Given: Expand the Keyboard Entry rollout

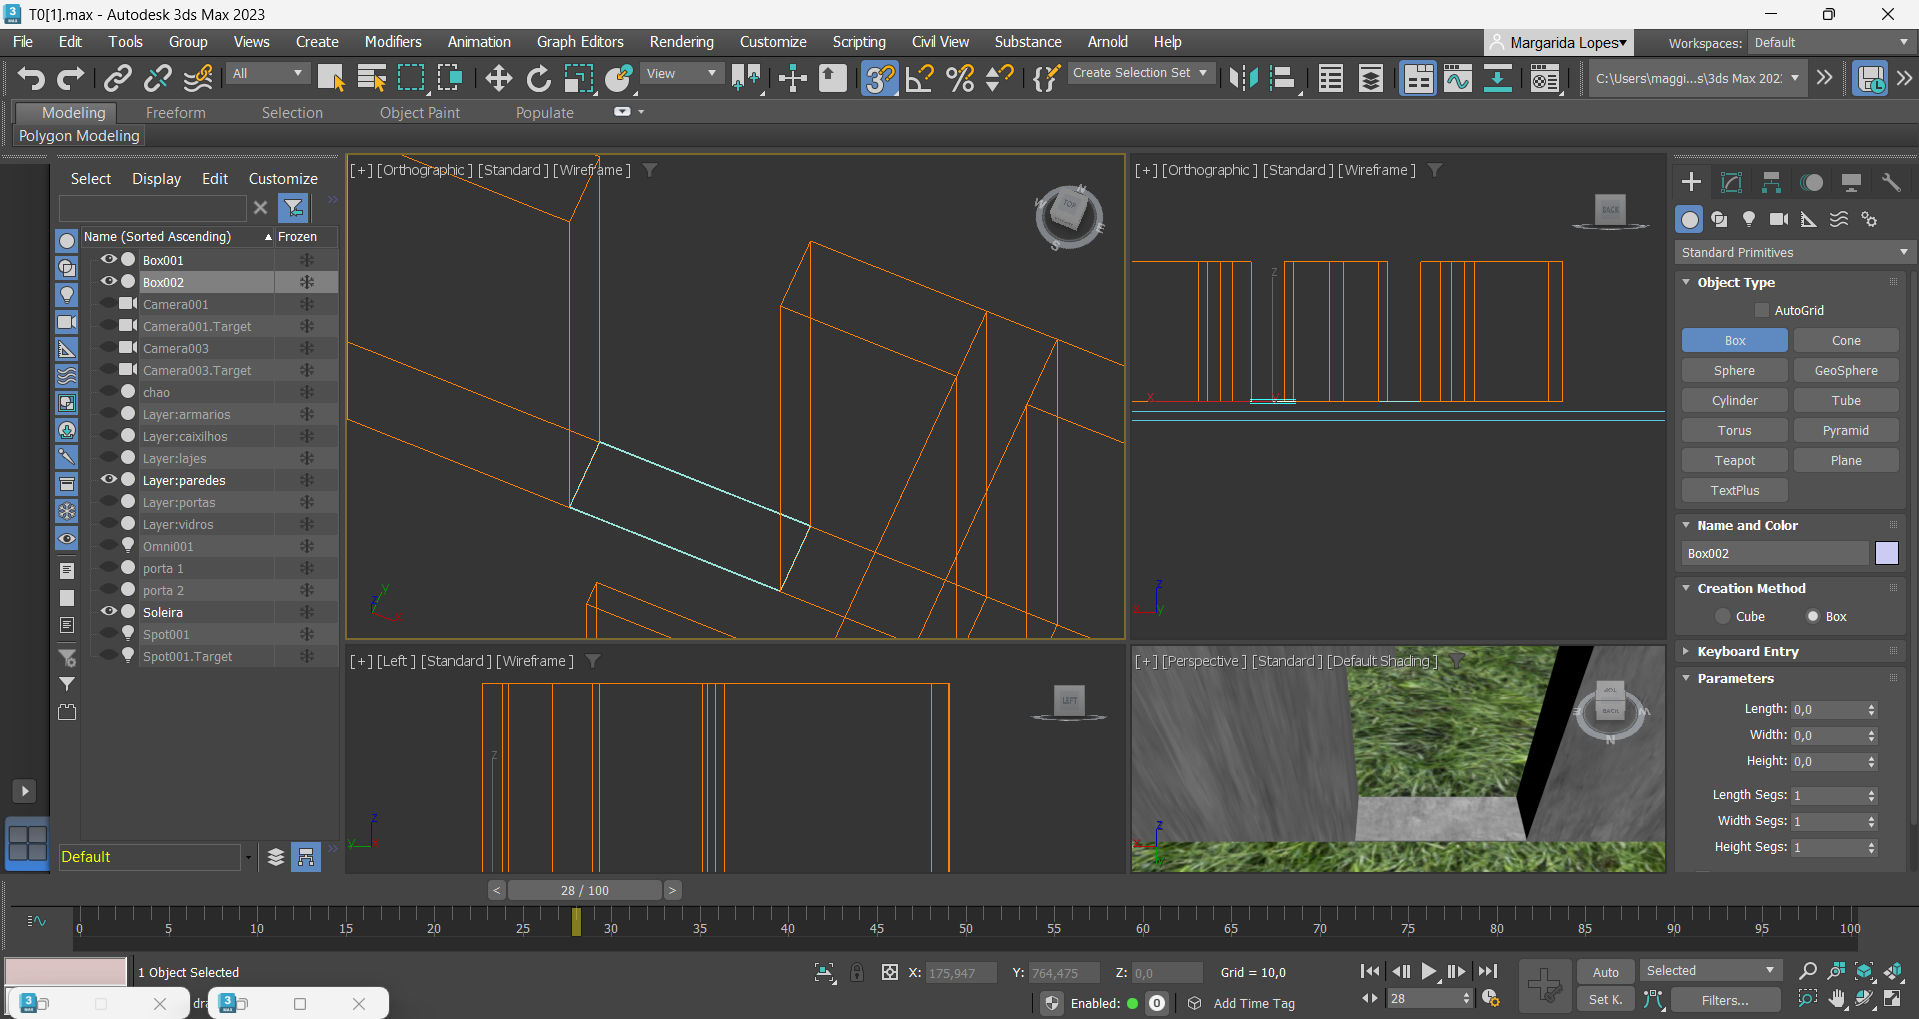Looking at the screenshot, I should coord(1747,652).
